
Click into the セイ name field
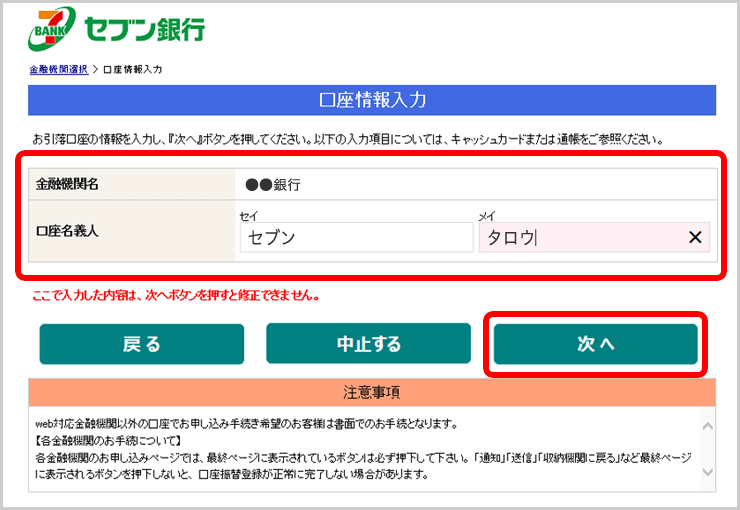(x=356, y=237)
